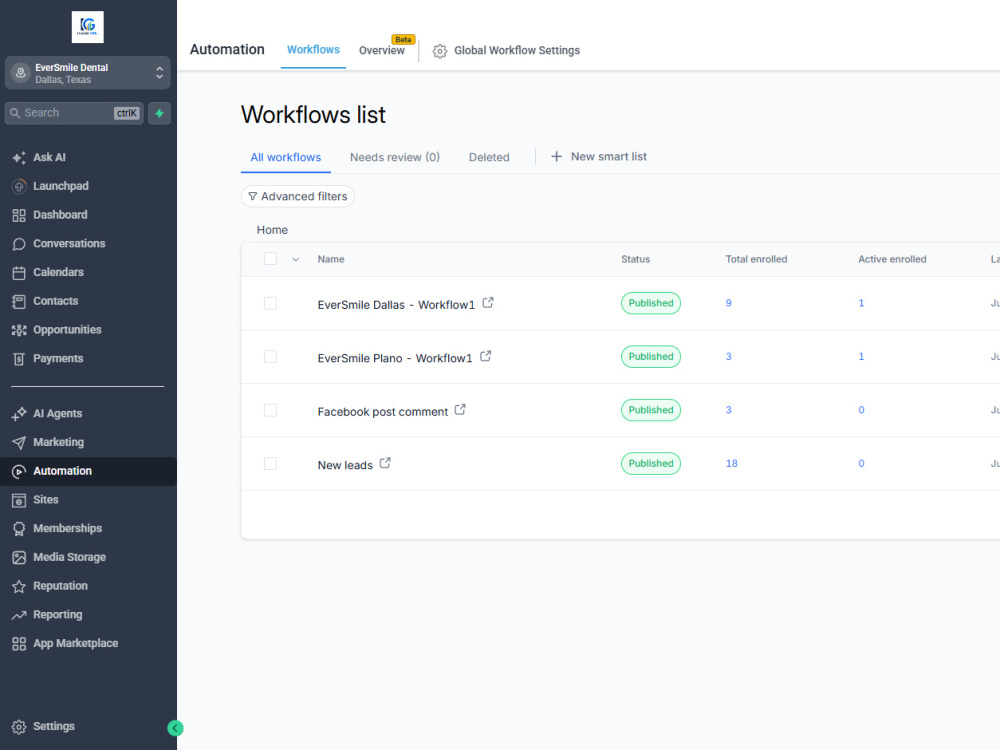Viewport: 1000px width, 750px height.
Task: Open Launchpad via its sidebar icon
Action: point(19,186)
